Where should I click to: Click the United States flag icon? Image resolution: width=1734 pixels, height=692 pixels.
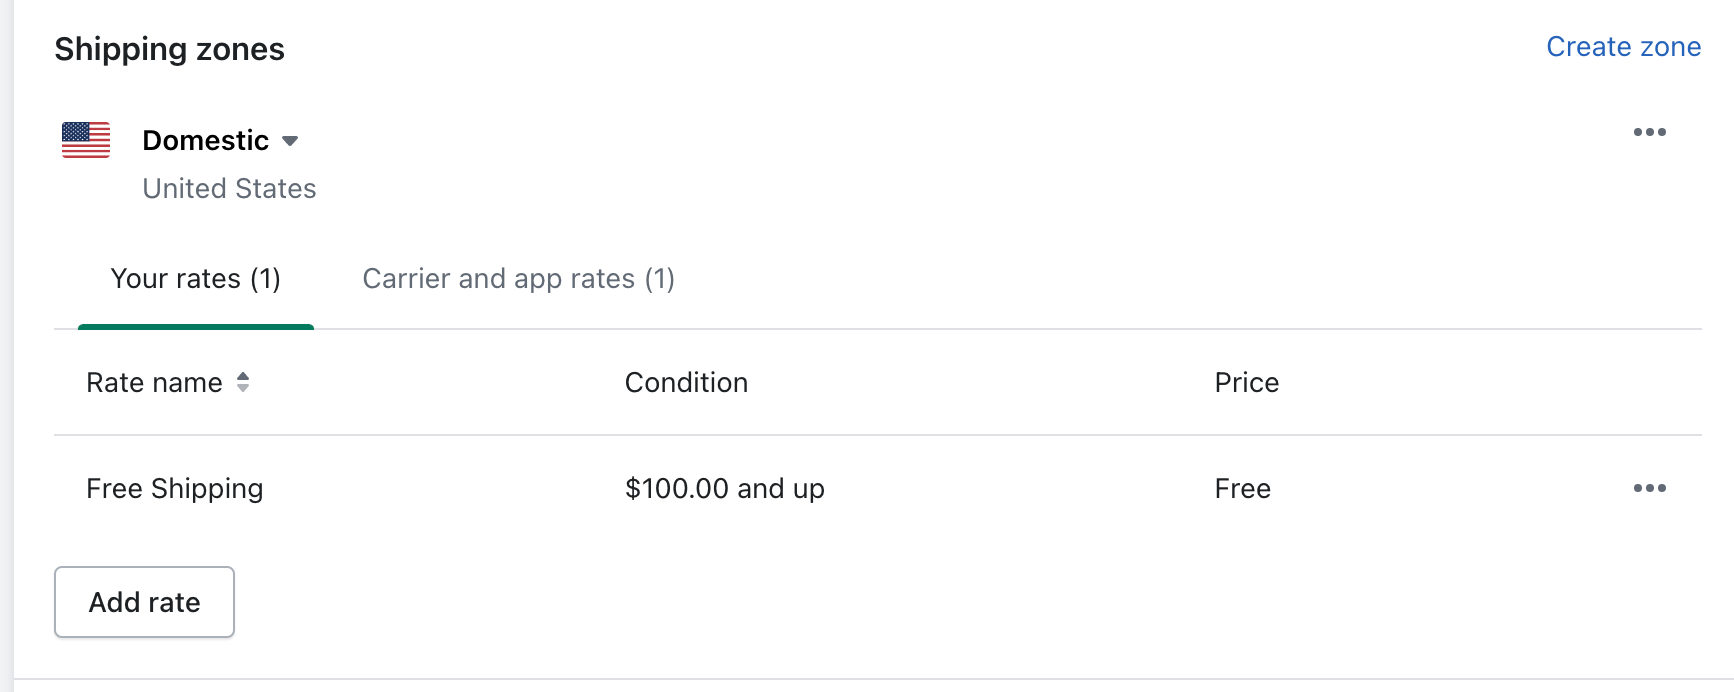pyautogui.click(x=86, y=140)
